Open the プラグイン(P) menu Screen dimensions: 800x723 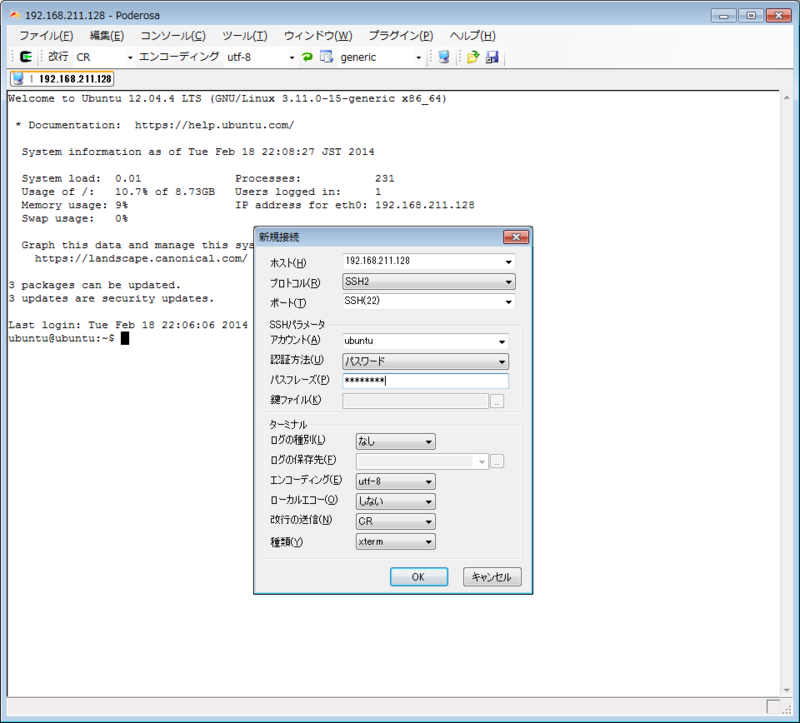point(401,36)
